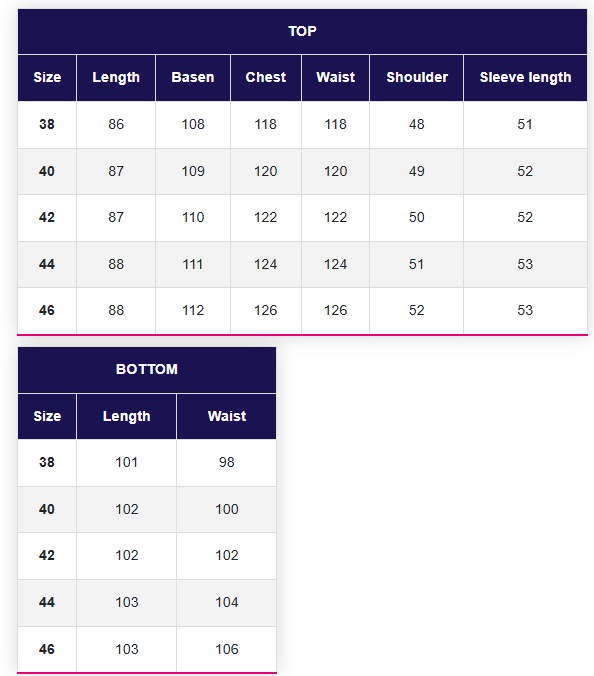Click the Shoulder value 48 cell
This screenshot has height=676, width=594.
(416, 125)
